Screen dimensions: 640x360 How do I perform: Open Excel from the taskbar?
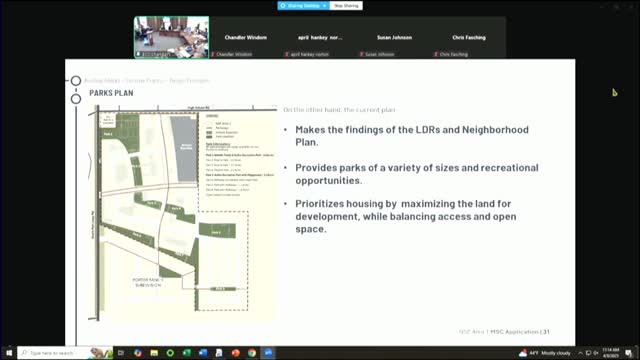(187, 353)
